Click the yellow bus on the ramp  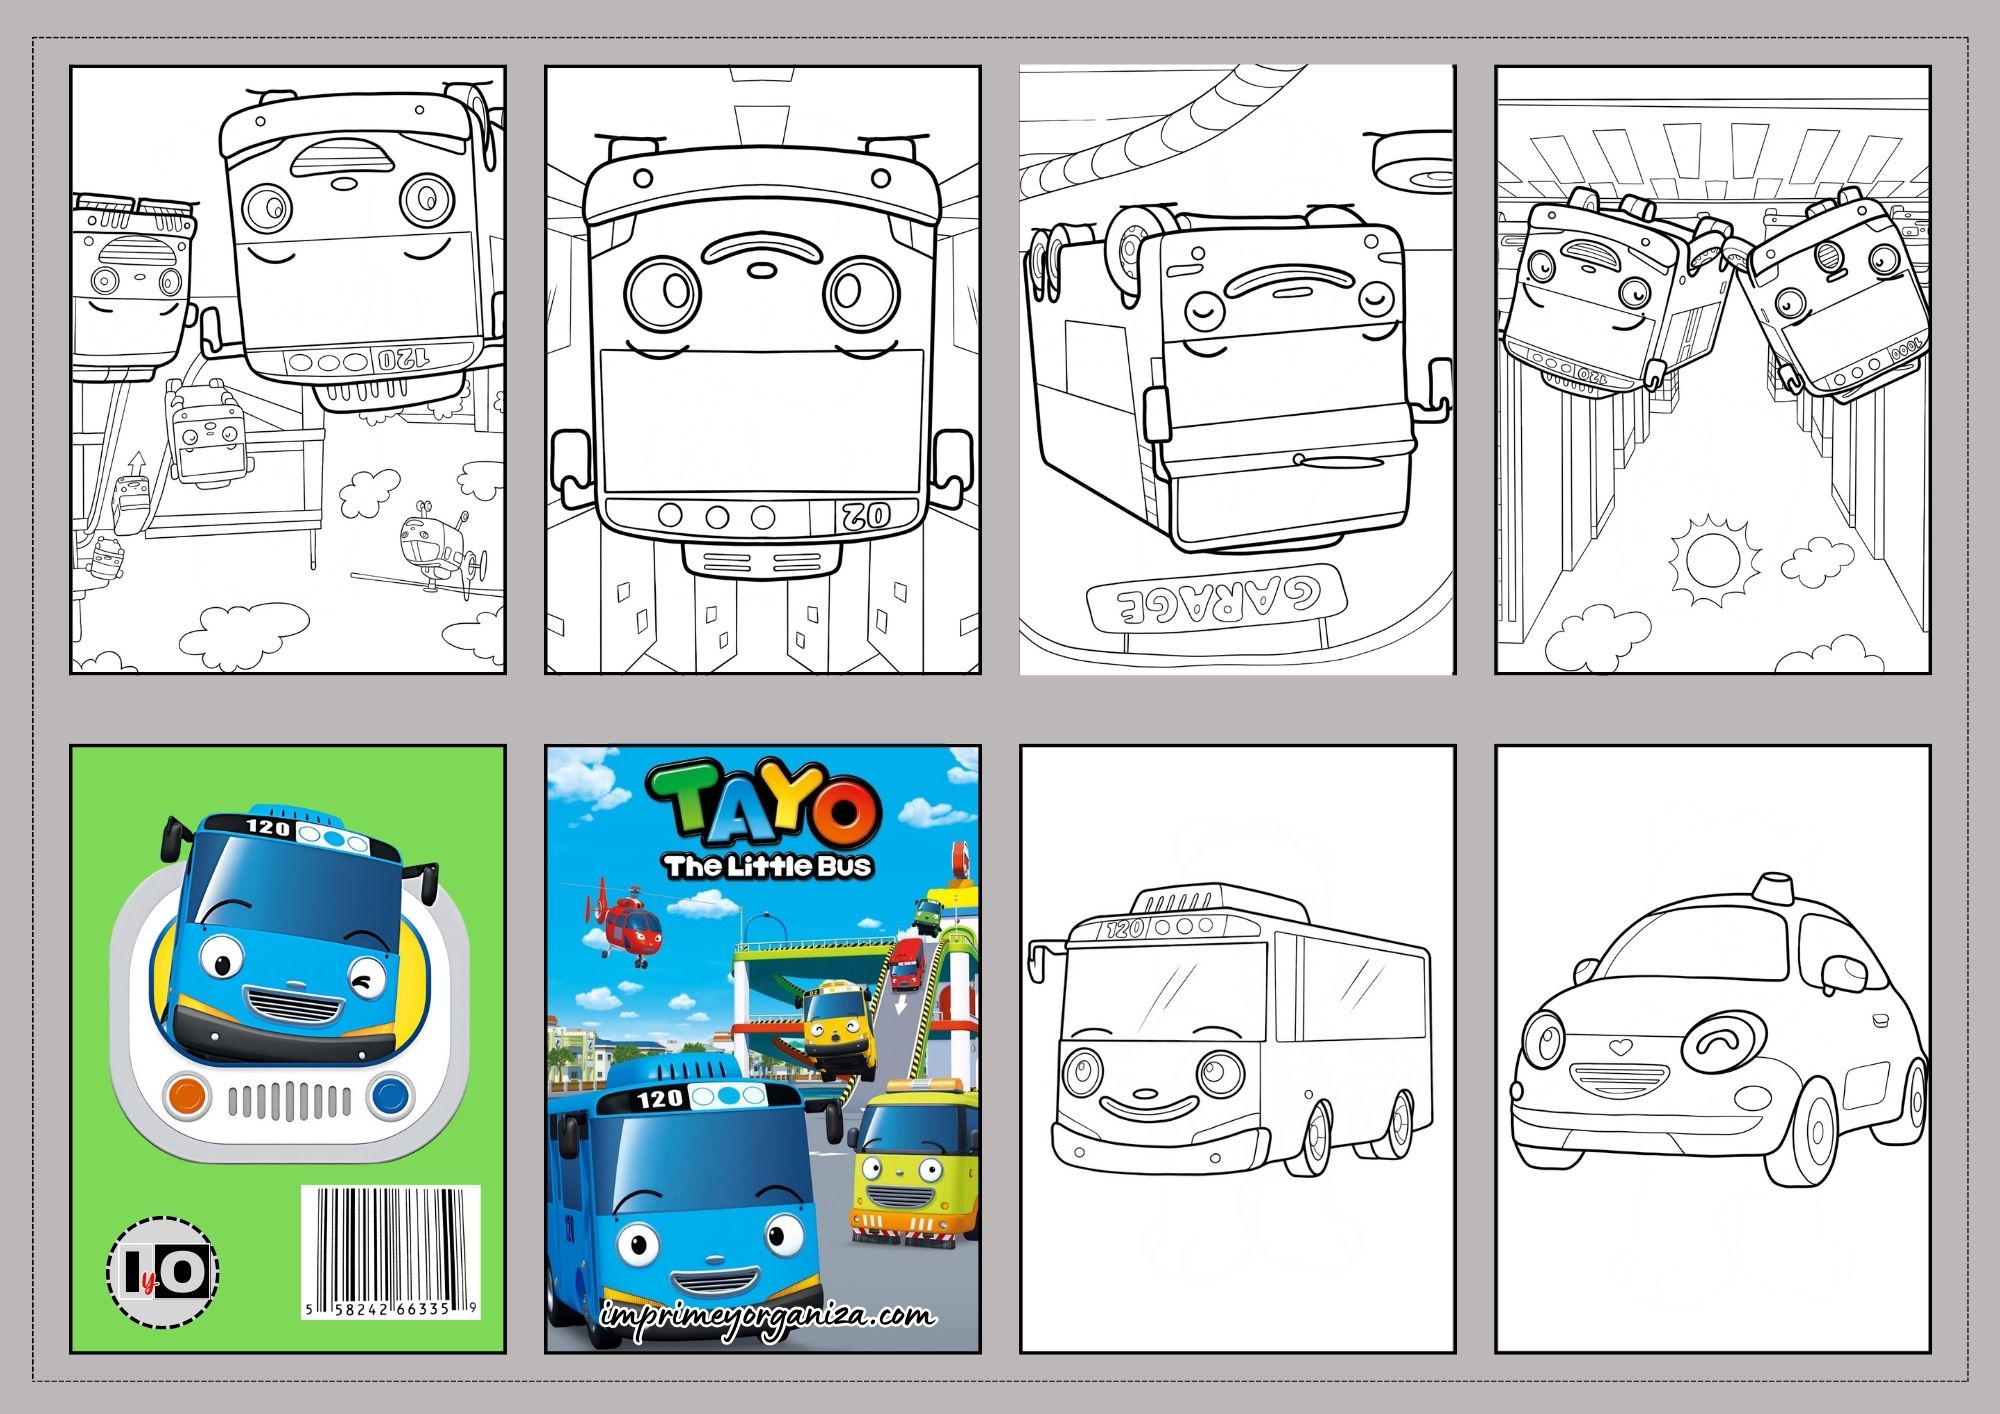pyautogui.click(x=838, y=1030)
